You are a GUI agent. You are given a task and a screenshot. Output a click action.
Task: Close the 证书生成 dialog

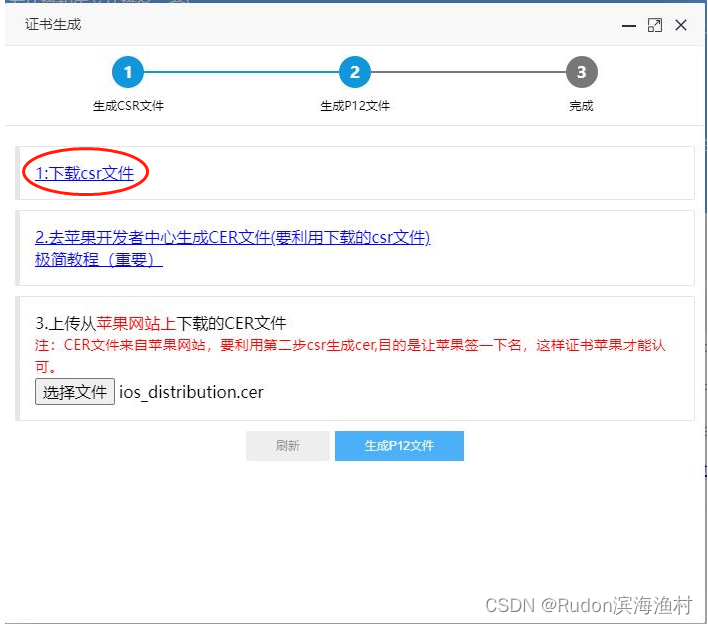pyautogui.click(x=681, y=25)
